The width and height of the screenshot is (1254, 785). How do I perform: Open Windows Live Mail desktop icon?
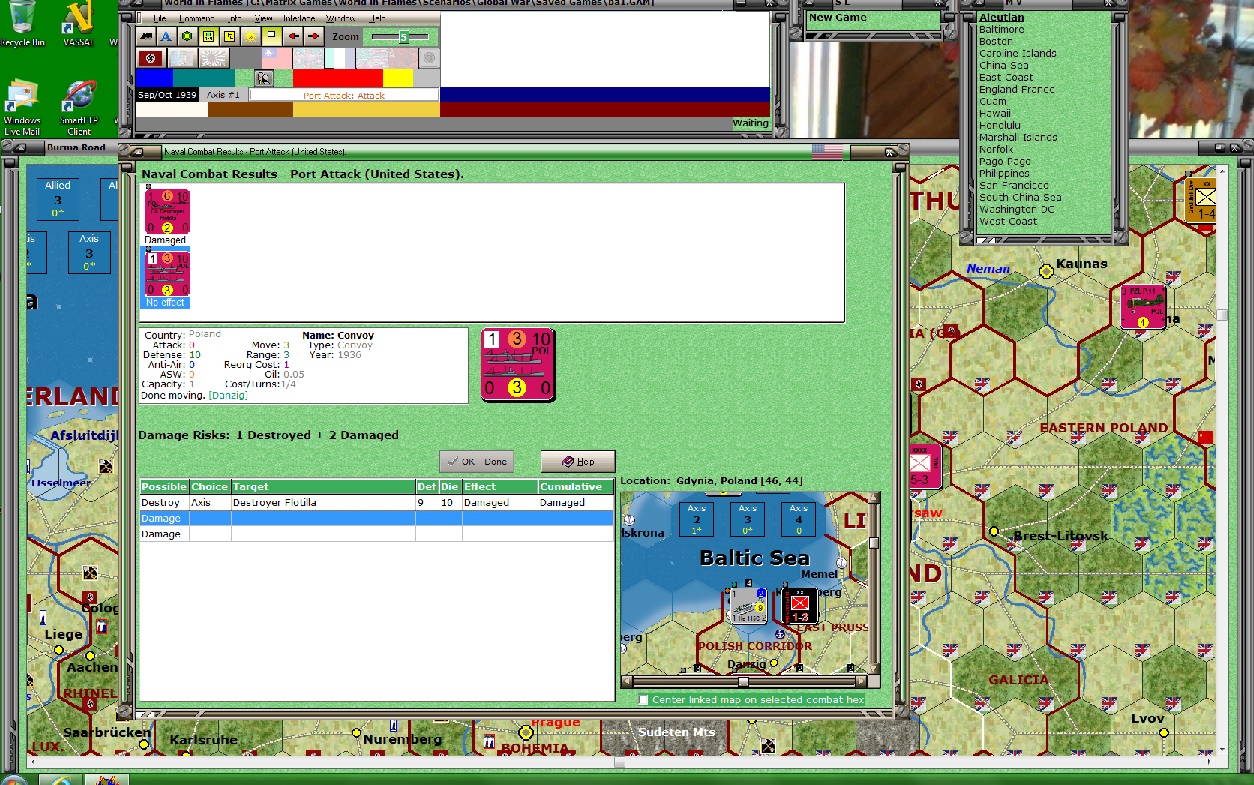[22, 107]
